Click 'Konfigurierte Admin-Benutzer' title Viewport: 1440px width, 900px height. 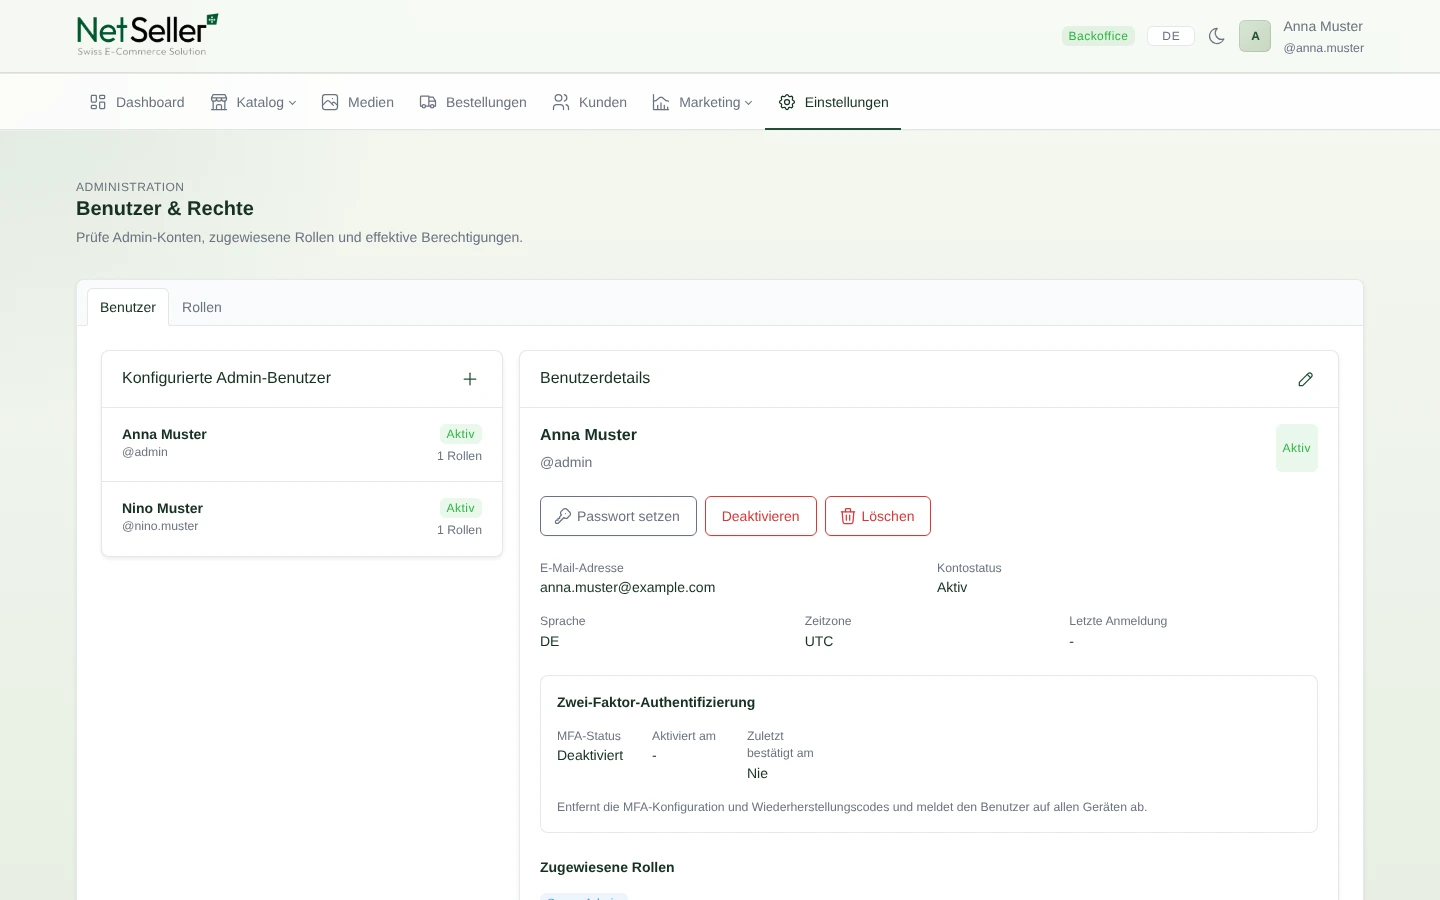(x=226, y=378)
